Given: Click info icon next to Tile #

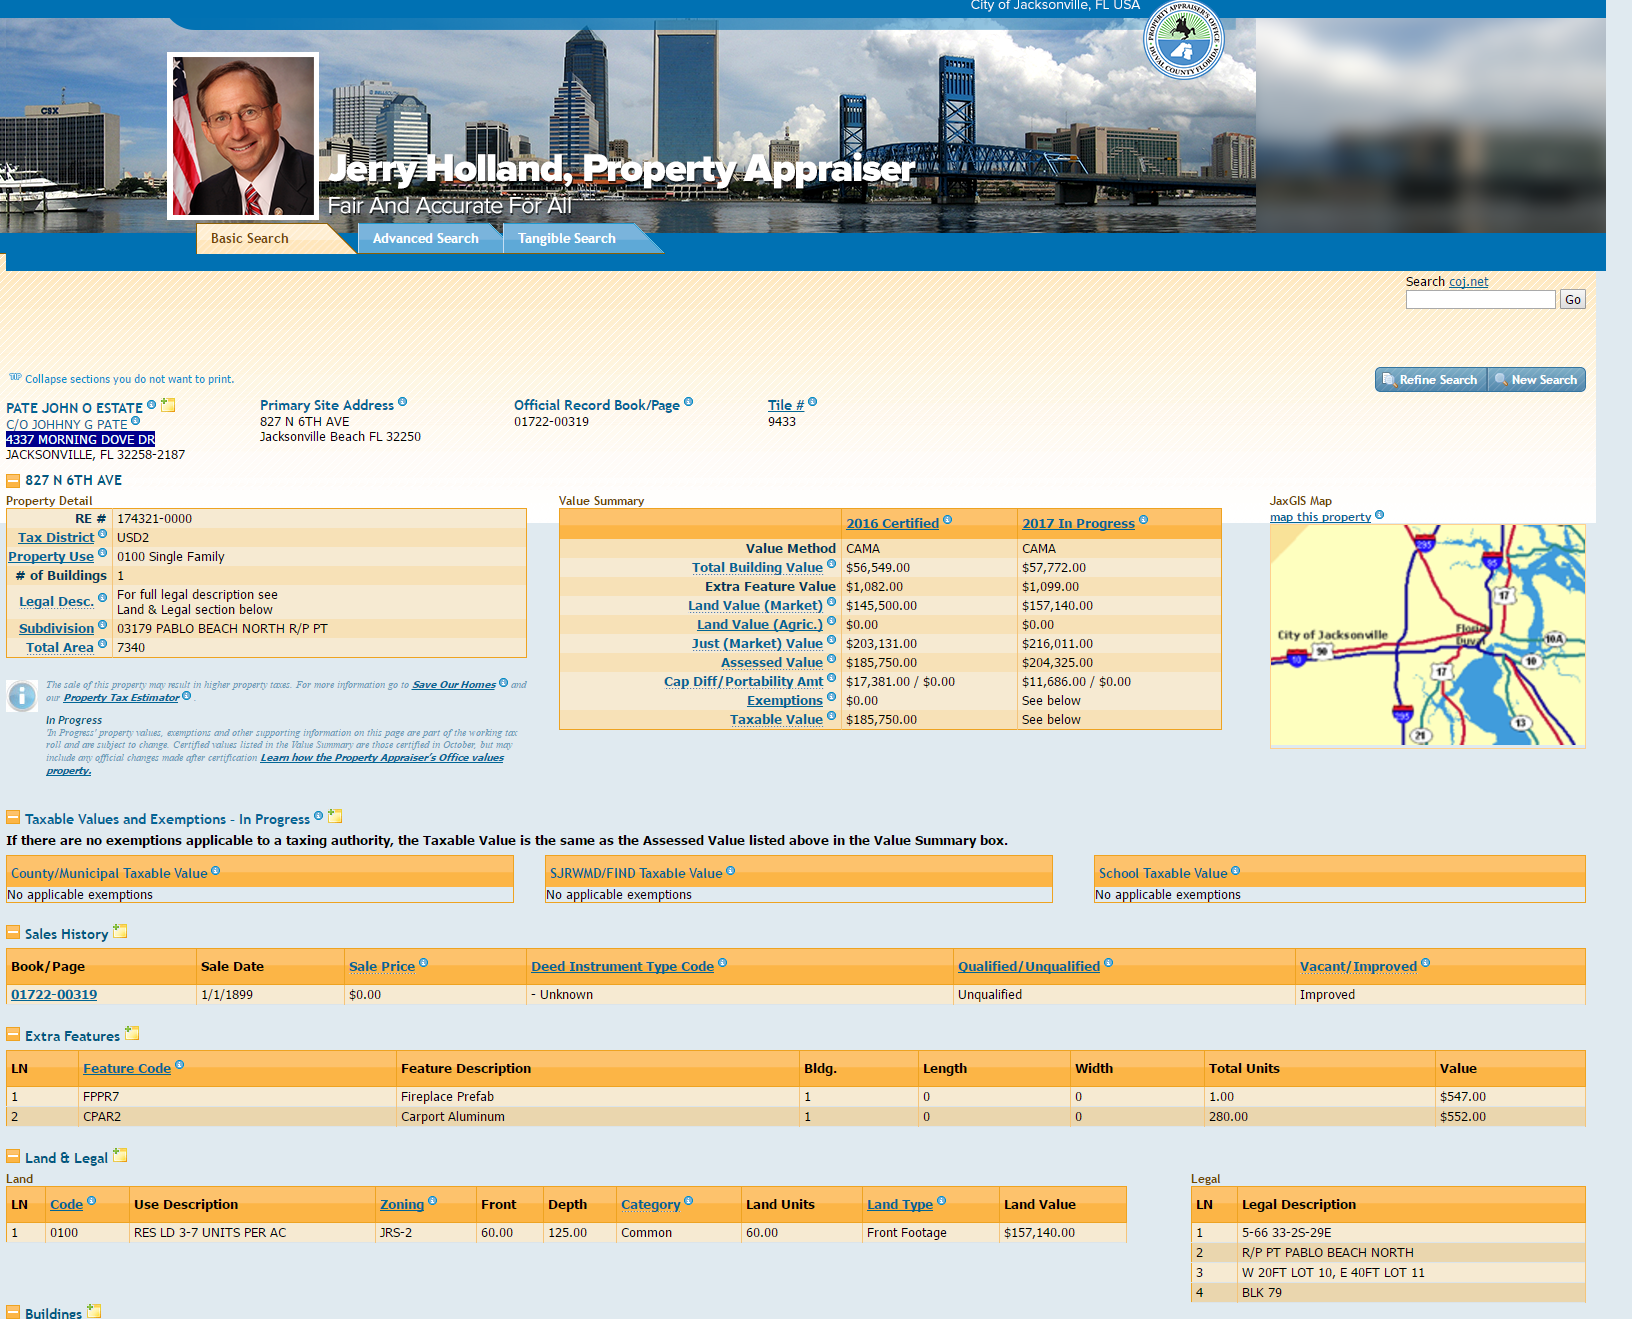Looking at the screenshot, I should 813,402.
